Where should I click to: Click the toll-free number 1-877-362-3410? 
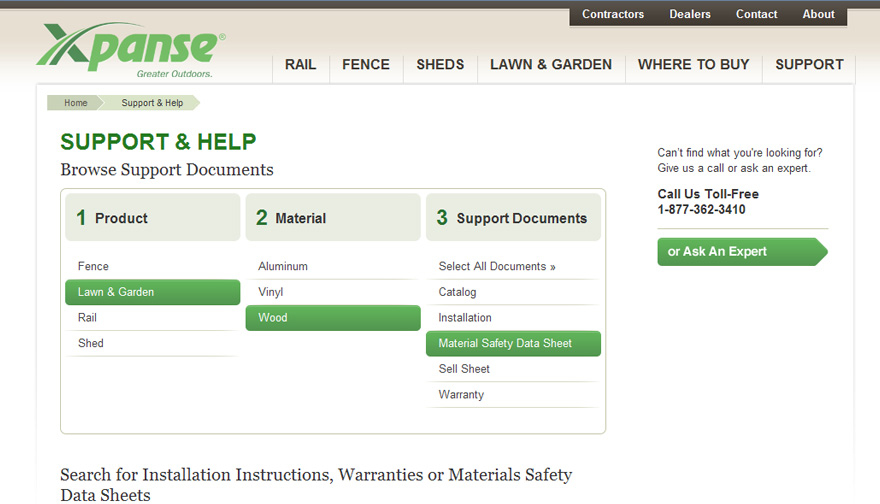[x=702, y=210]
